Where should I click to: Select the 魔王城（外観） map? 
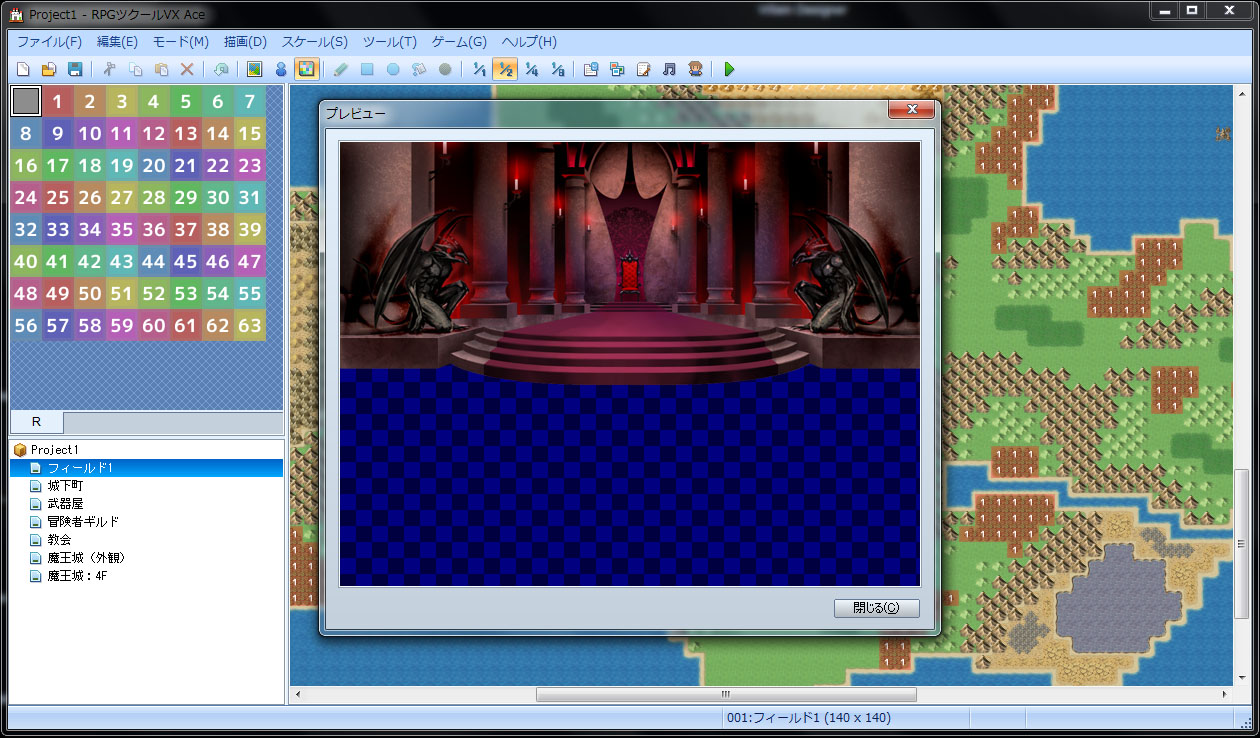click(x=86, y=558)
